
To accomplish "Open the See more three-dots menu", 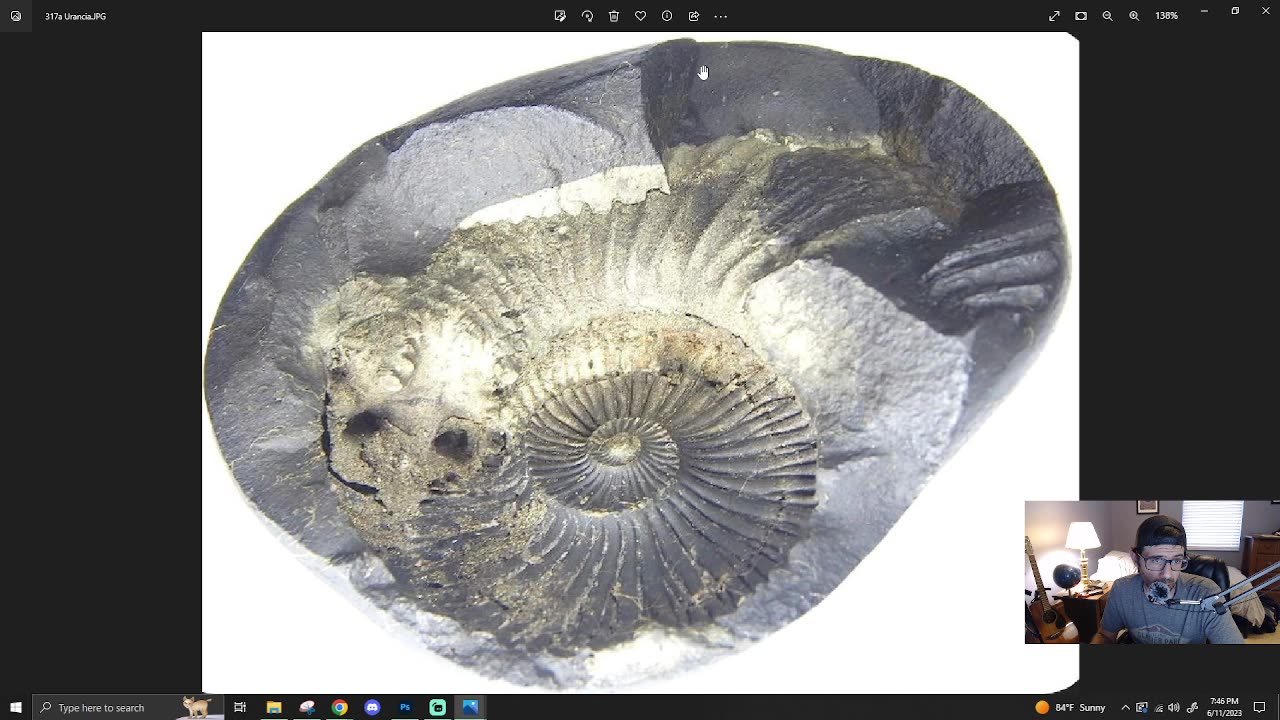I will 720,16.
